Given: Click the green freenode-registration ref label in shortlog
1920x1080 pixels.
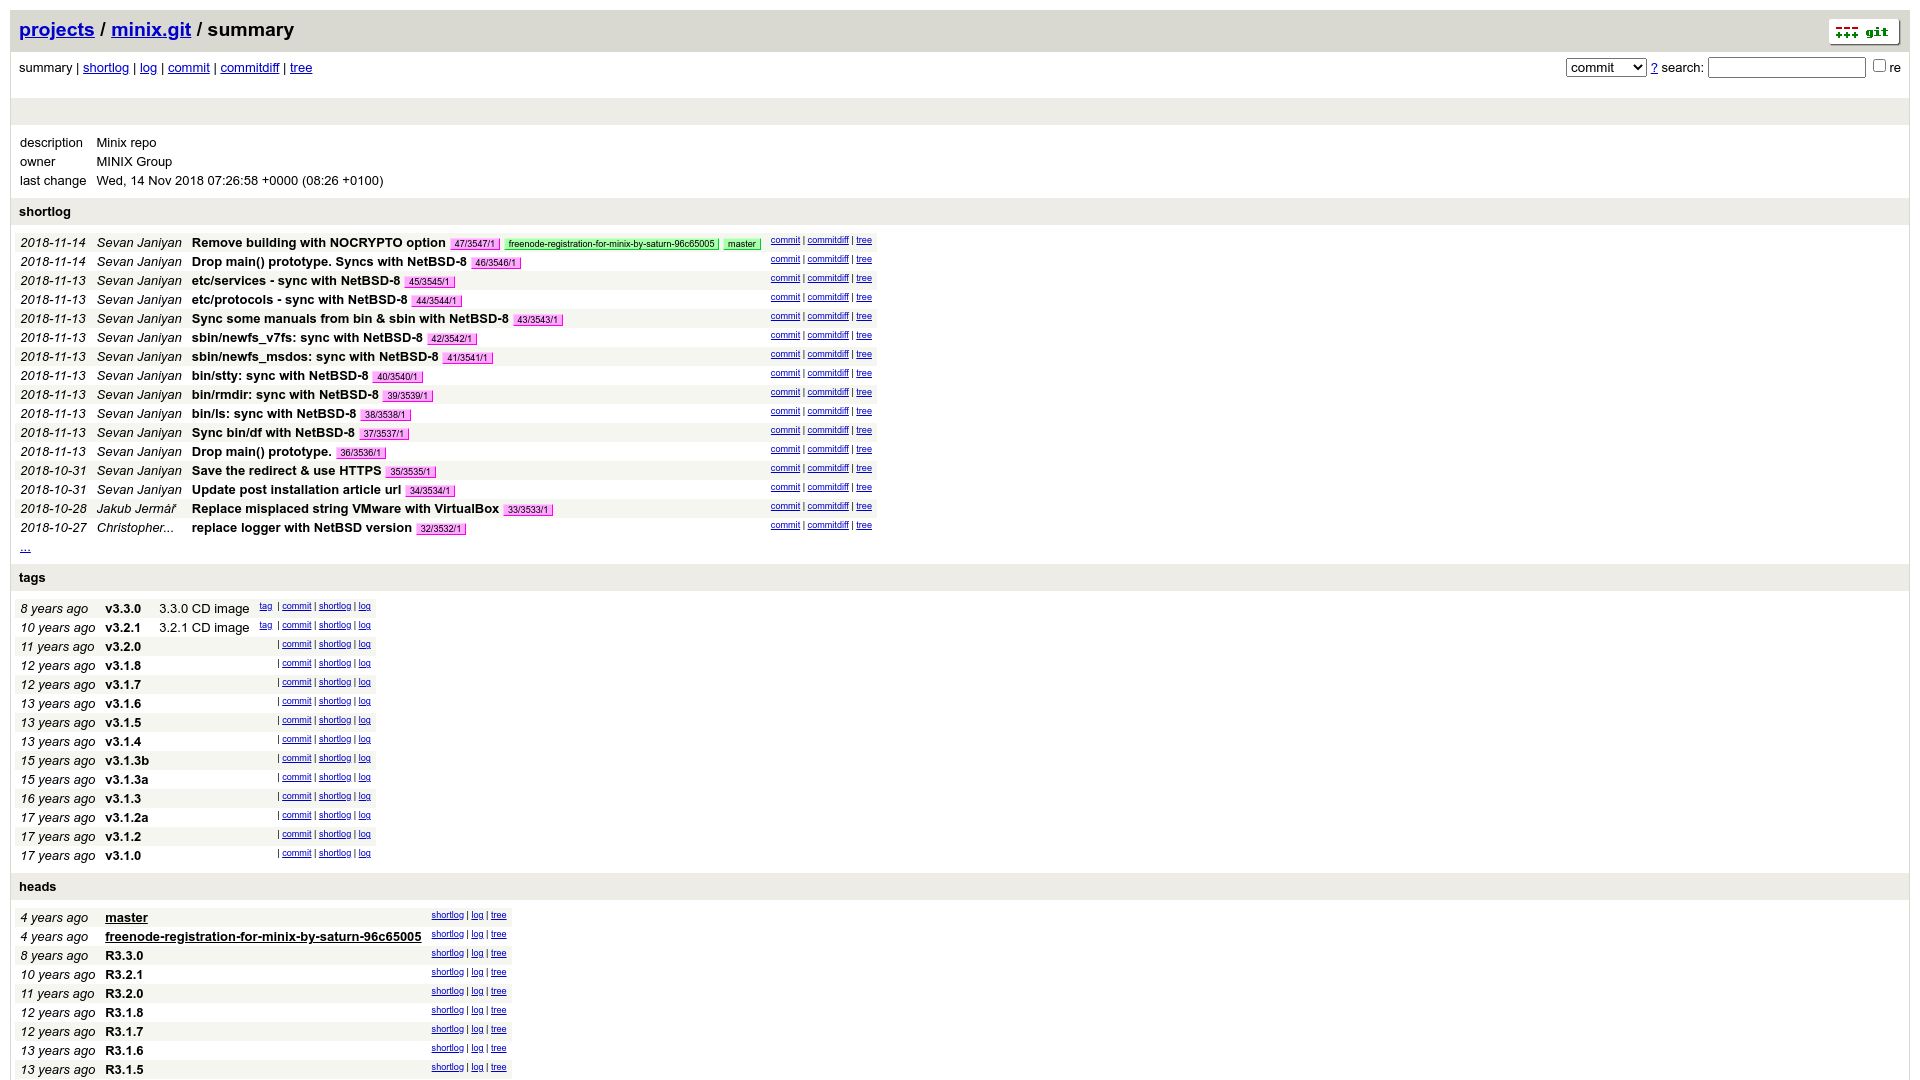Looking at the screenshot, I should 612,244.
